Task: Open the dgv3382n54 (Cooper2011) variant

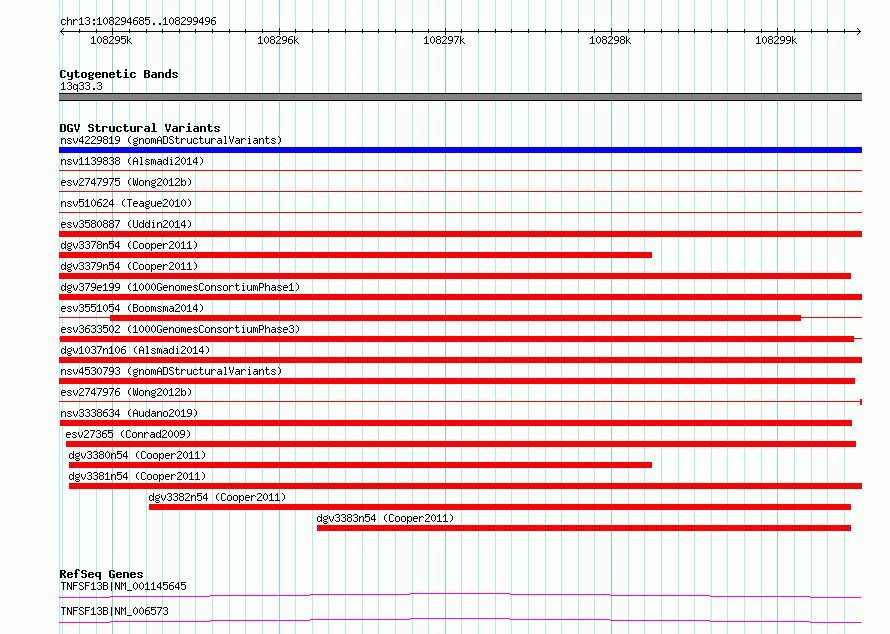Action: point(217,497)
